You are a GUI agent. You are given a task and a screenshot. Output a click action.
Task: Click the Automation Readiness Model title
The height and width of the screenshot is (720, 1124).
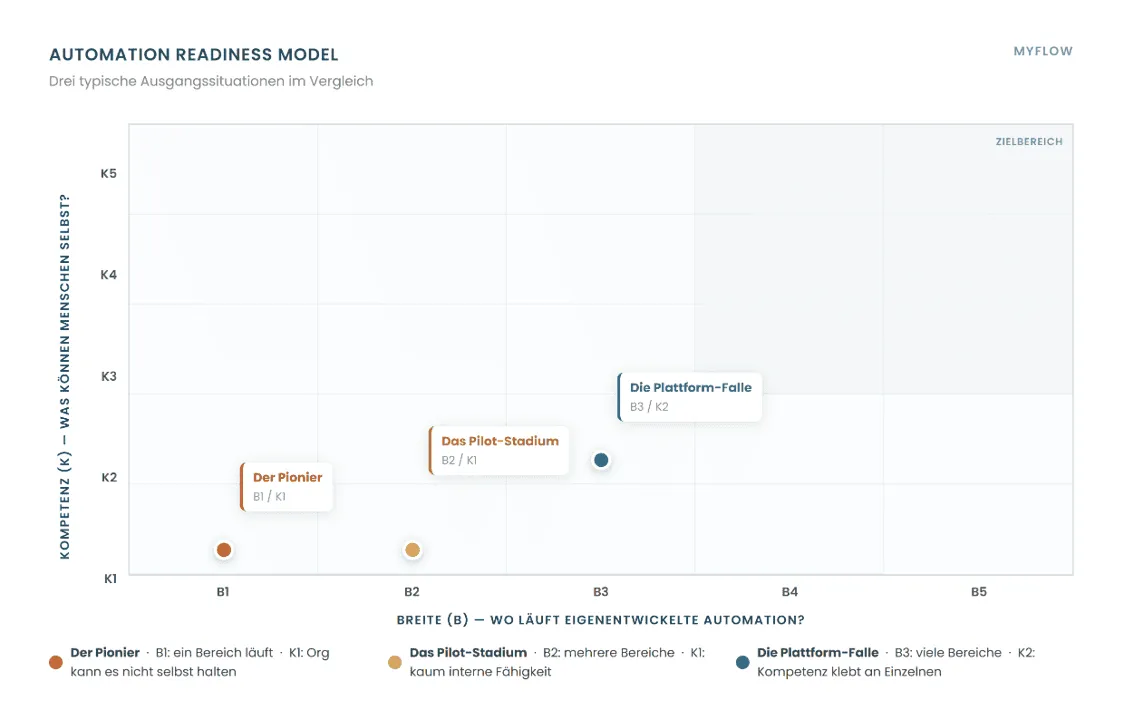[x=194, y=55]
